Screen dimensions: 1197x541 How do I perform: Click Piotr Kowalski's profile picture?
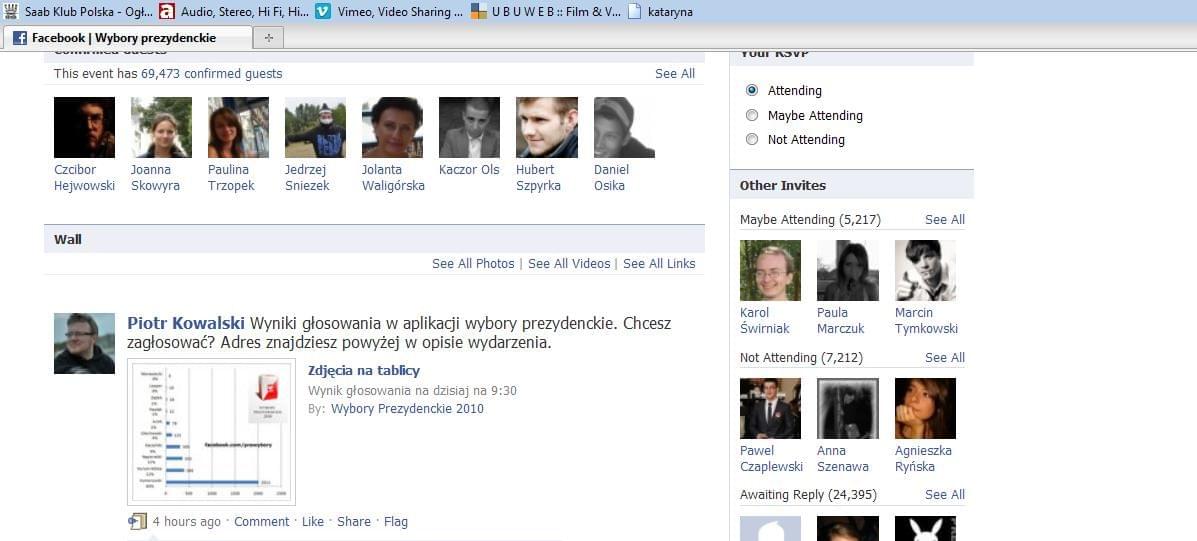[84, 343]
